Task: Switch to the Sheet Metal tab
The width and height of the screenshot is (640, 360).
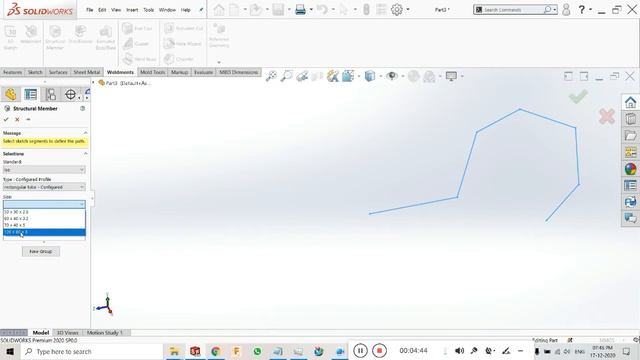Action: click(87, 72)
